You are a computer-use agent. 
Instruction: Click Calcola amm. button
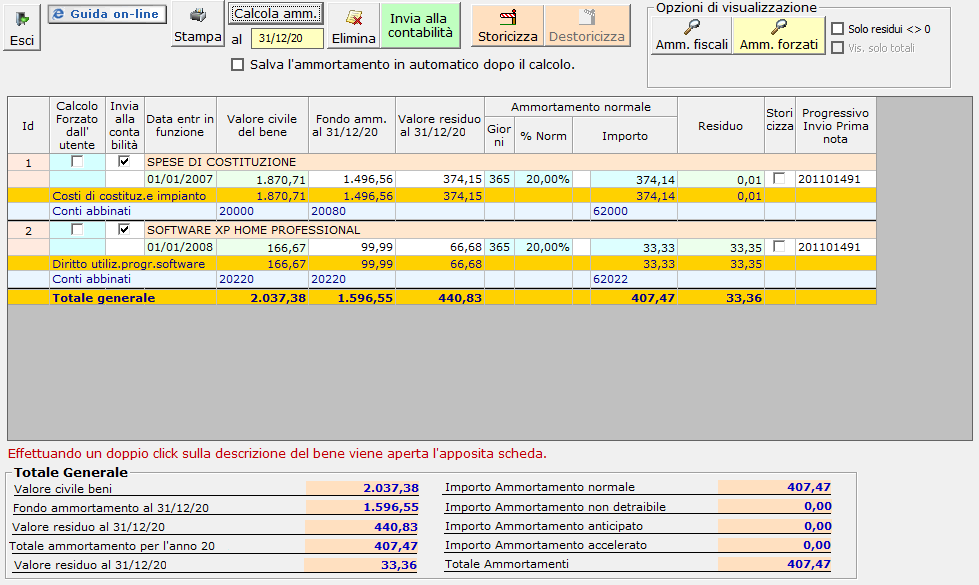pos(275,13)
